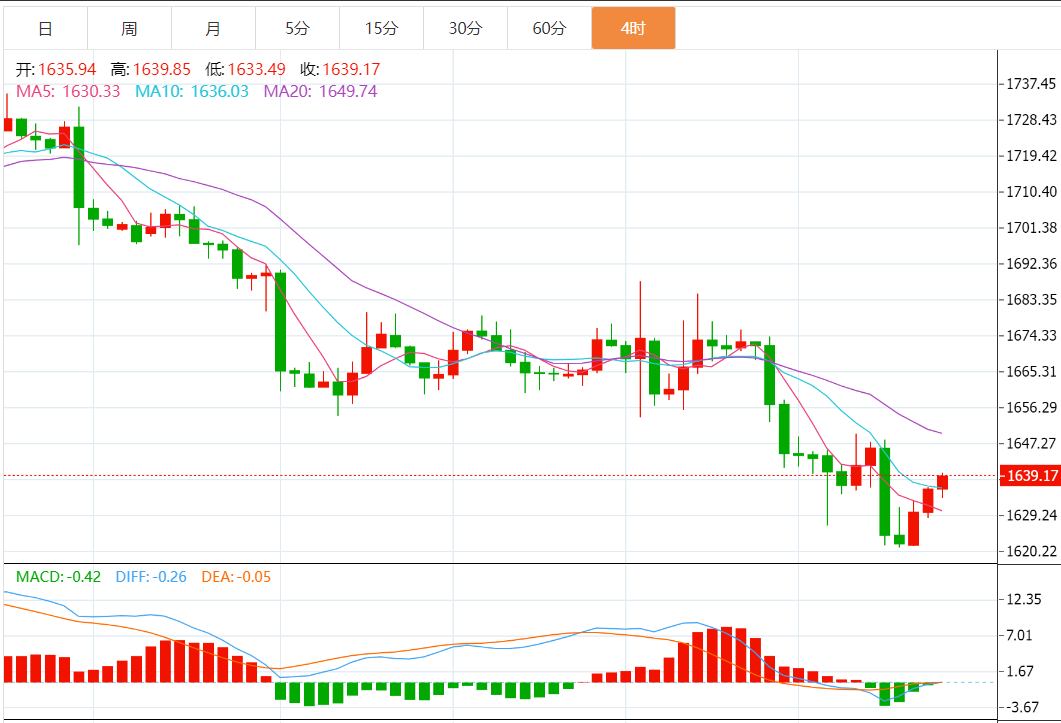Click the DIFF: -0.26 indicator label
This screenshot has height=723, width=1061.
[x=151, y=577]
